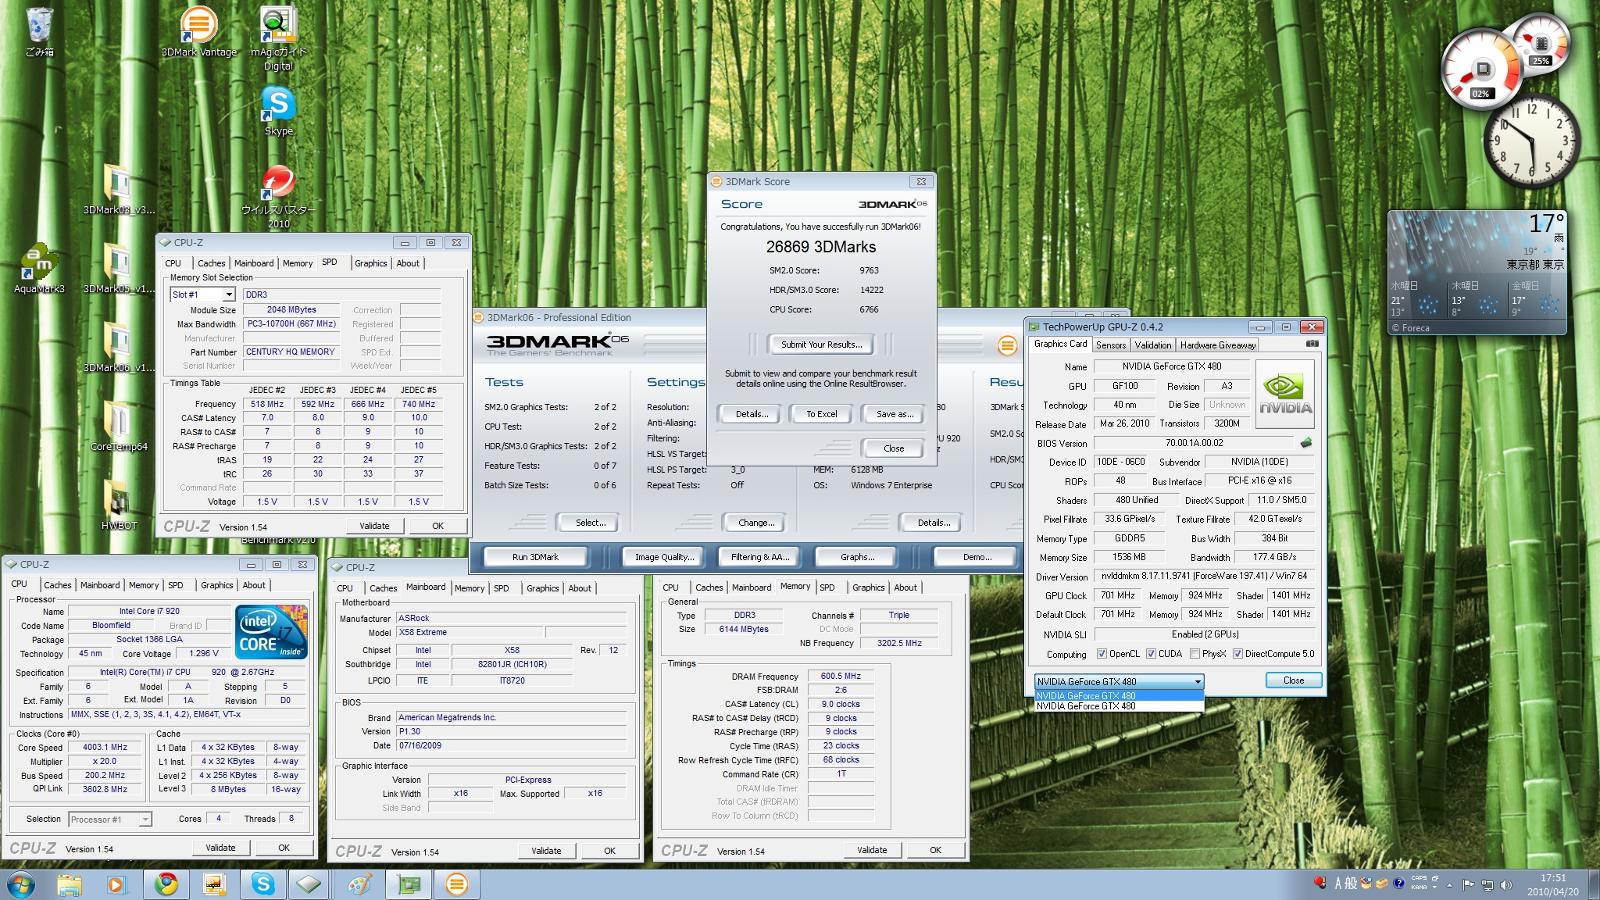1600x900 pixels.
Task: Switch to 3DMark in the taskbar
Action: tap(456, 884)
